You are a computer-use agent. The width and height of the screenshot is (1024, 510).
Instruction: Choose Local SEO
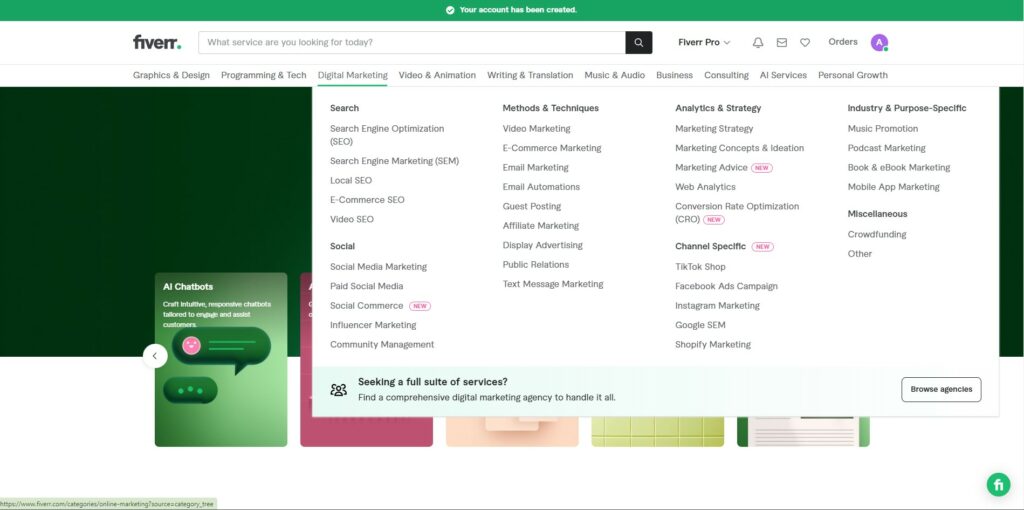(x=351, y=180)
